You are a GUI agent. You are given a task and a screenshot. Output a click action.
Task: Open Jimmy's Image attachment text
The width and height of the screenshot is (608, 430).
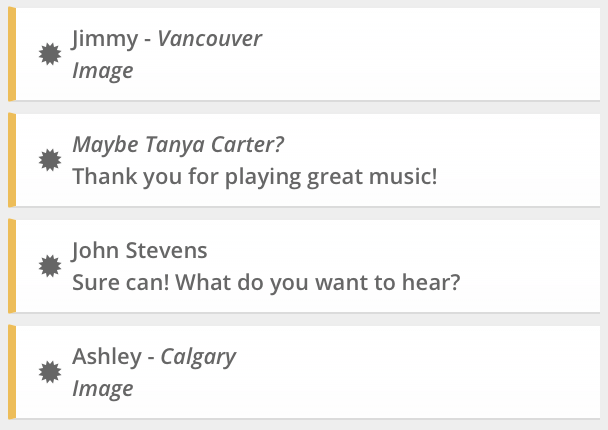[103, 71]
